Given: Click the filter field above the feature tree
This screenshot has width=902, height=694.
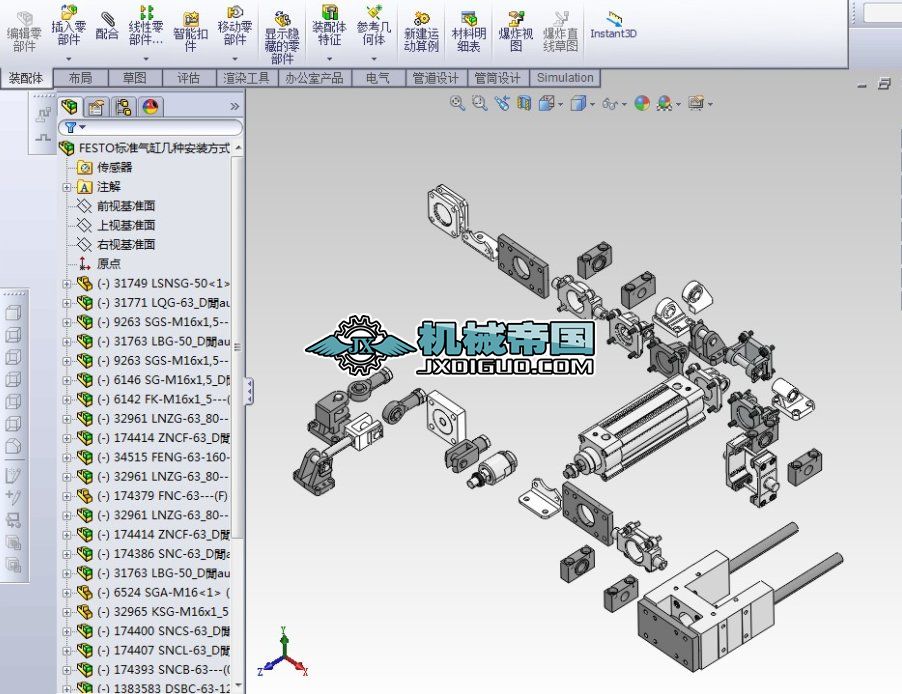Looking at the screenshot, I should pyautogui.click(x=150, y=128).
